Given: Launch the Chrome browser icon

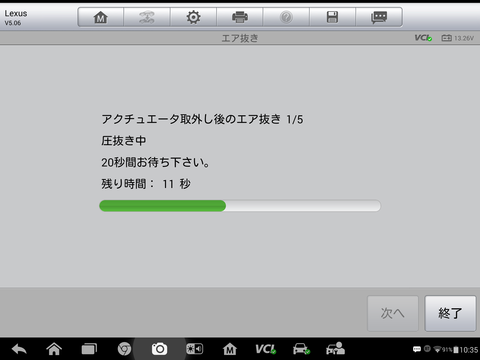Looking at the screenshot, I should click(124, 349).
